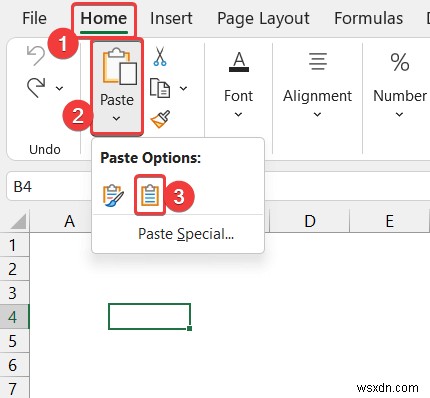
Task: Select column D header
Action: tap(310, 221)
